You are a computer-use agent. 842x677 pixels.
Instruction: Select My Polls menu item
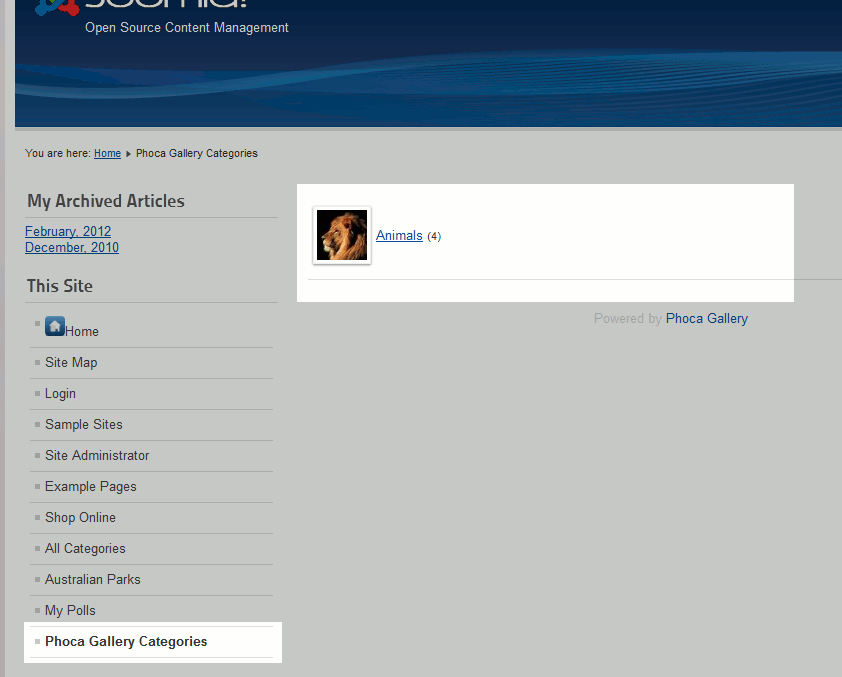(70, 610)
